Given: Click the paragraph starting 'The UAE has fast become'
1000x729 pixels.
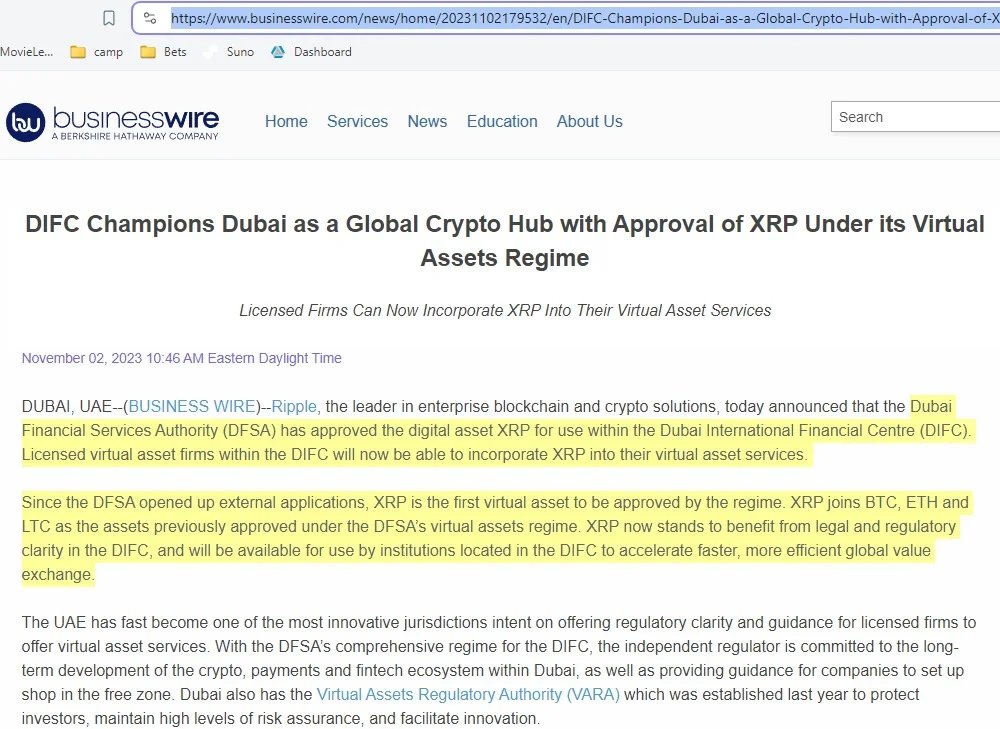Looking at the screenshot, I should point(499,670).
